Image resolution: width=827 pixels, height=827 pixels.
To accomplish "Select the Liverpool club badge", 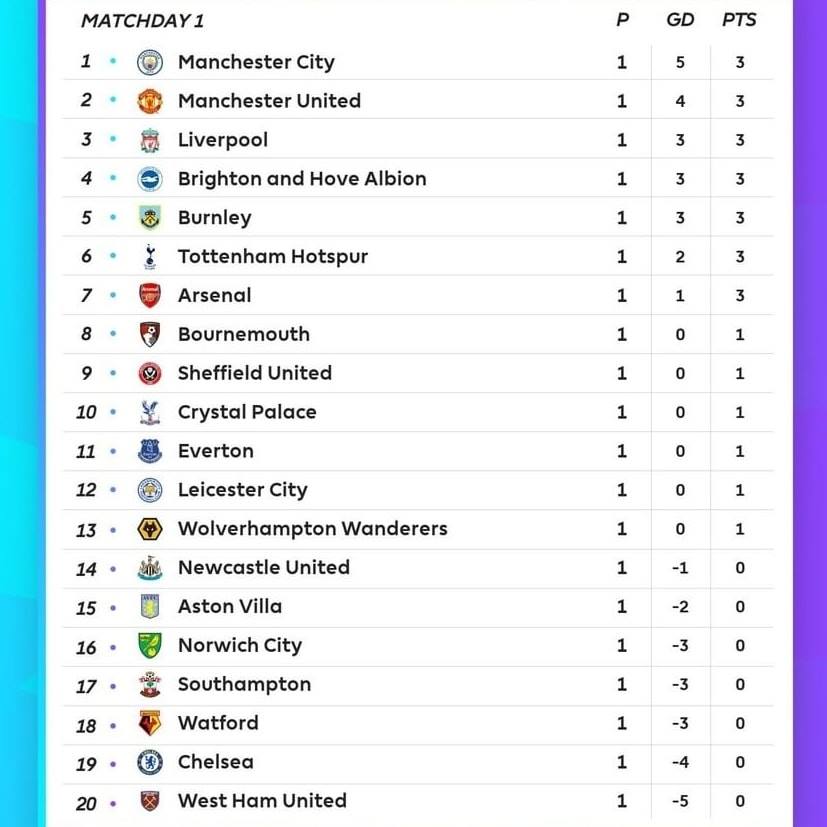I will pos(150,140).
